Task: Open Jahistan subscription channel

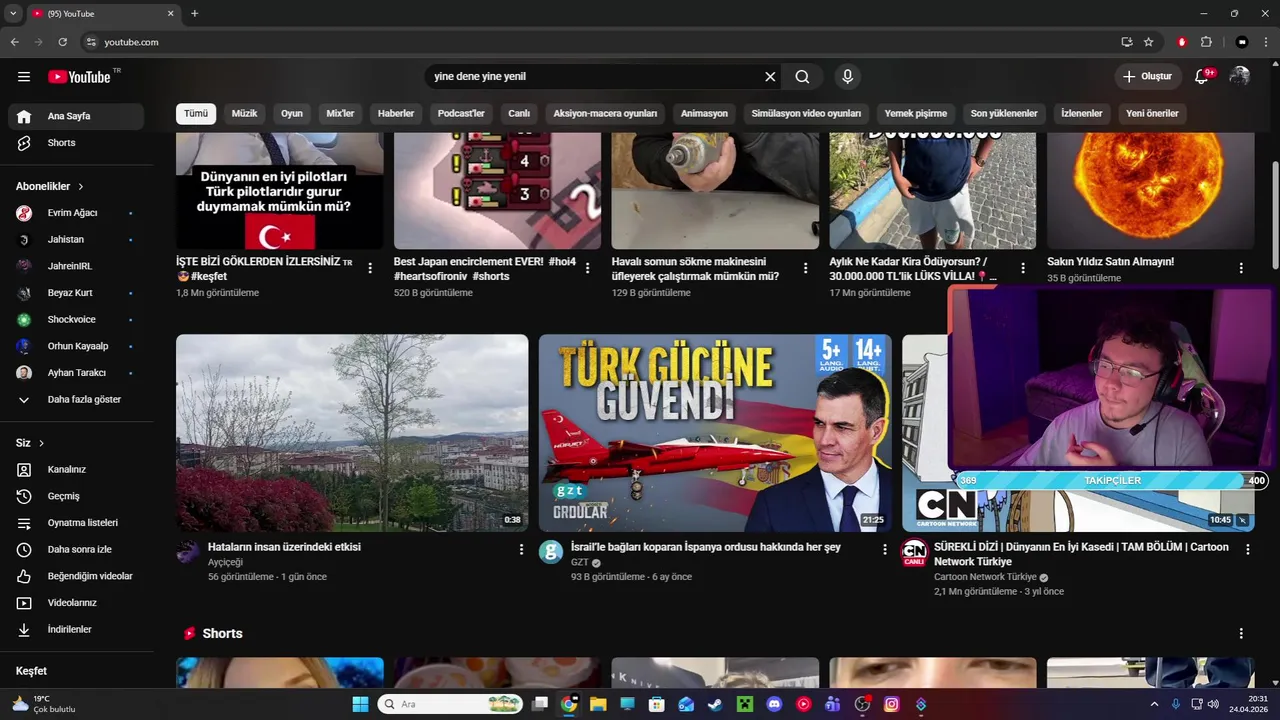Action: coord(76,240)
